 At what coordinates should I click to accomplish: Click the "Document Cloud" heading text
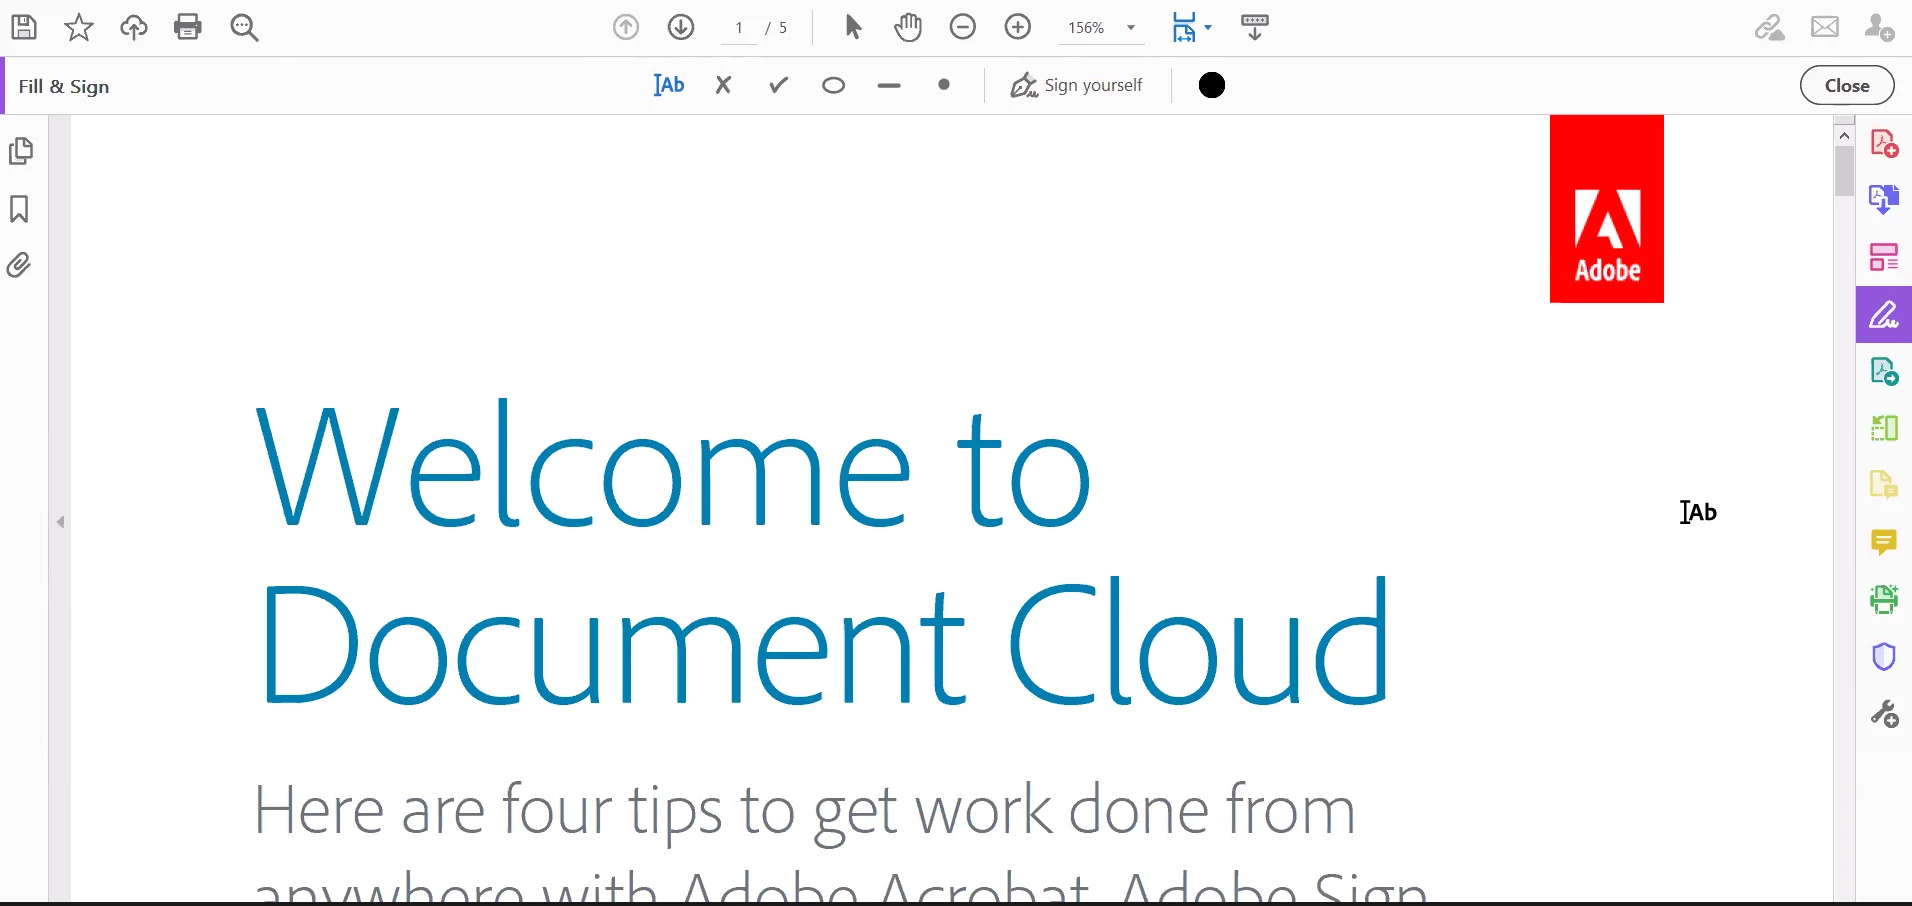825,642
